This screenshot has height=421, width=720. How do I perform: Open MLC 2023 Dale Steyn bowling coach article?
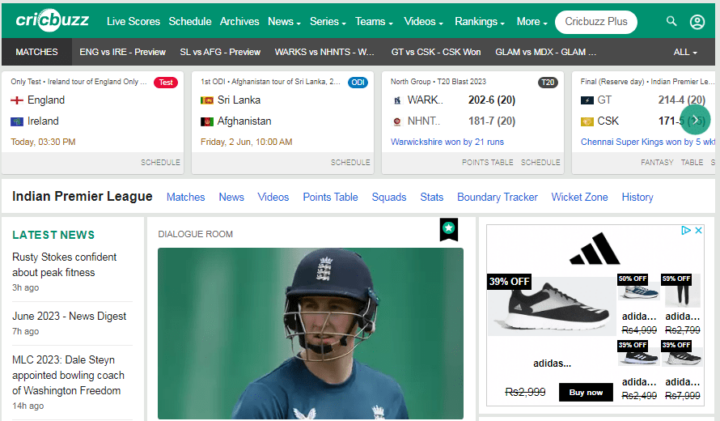tap(68, 375)
